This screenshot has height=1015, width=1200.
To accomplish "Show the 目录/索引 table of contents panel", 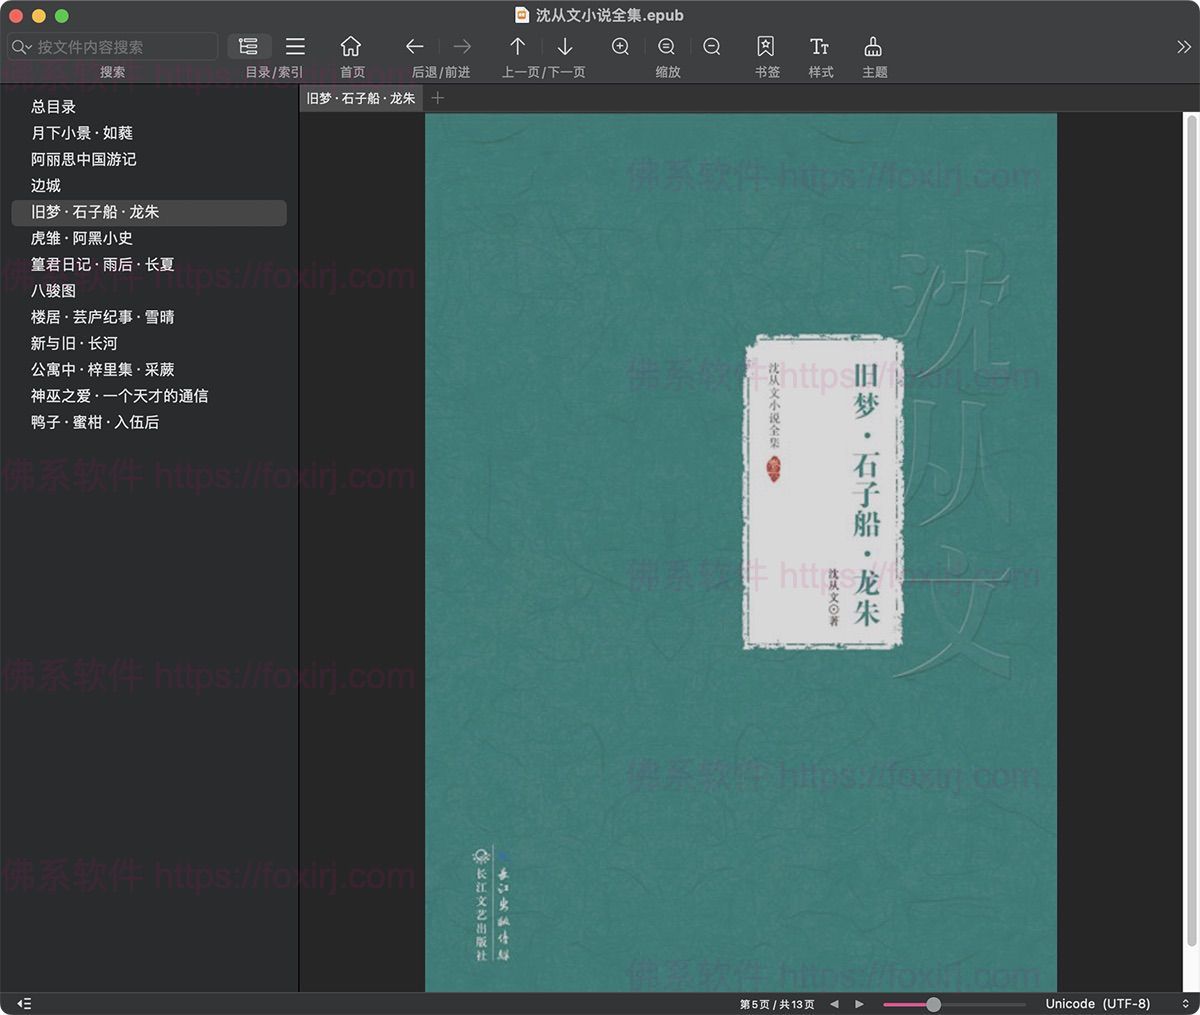I will point(248,46).
